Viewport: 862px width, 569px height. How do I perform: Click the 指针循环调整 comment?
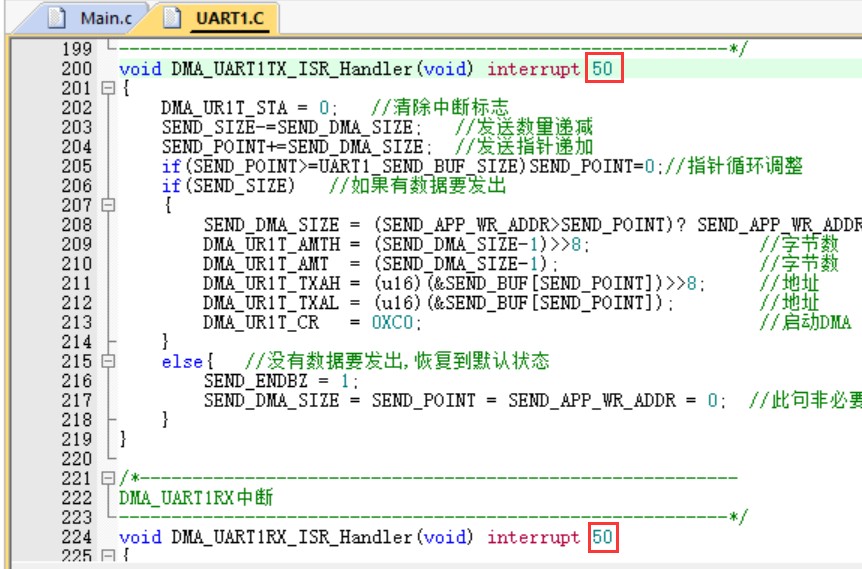[x=734, y=166]
